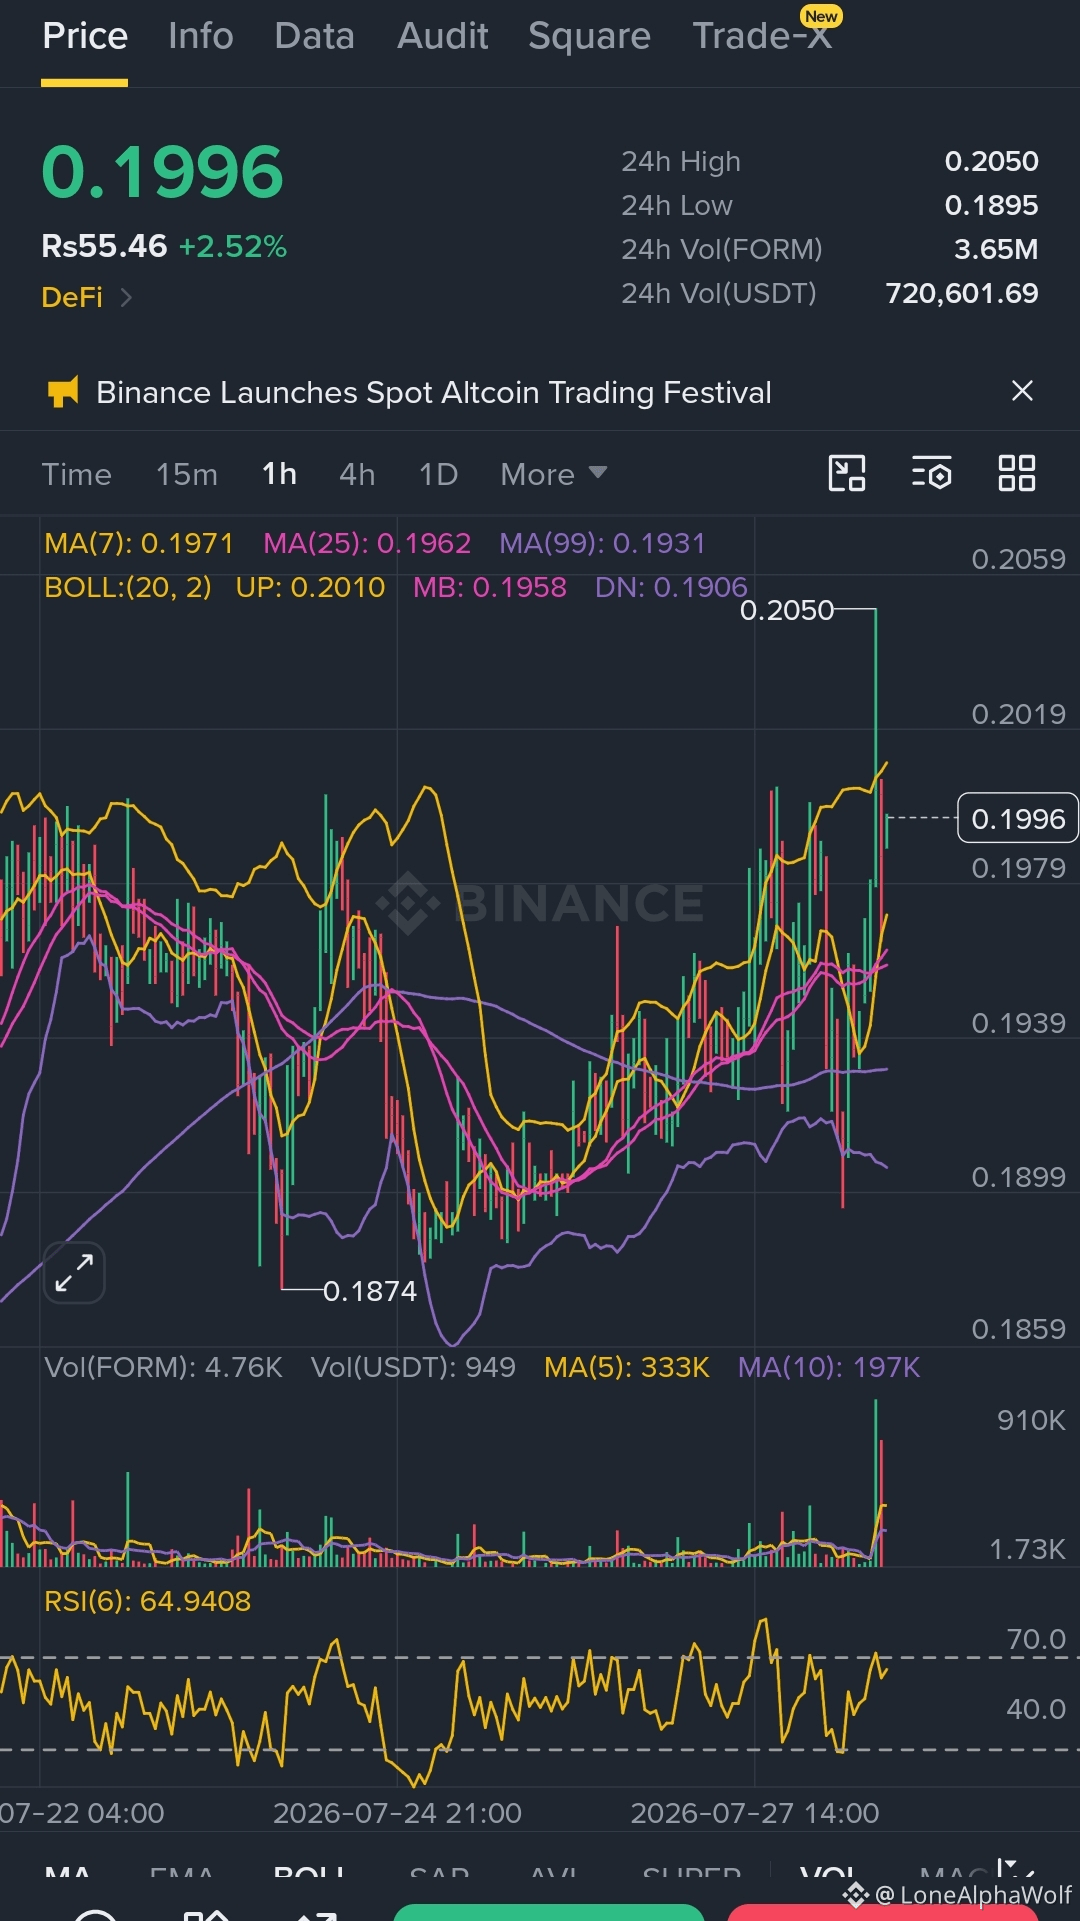This screenshot has width=1080, height=1921.
Task: Tap the Rs55.46 converted price
Action: tap(104, 246)
